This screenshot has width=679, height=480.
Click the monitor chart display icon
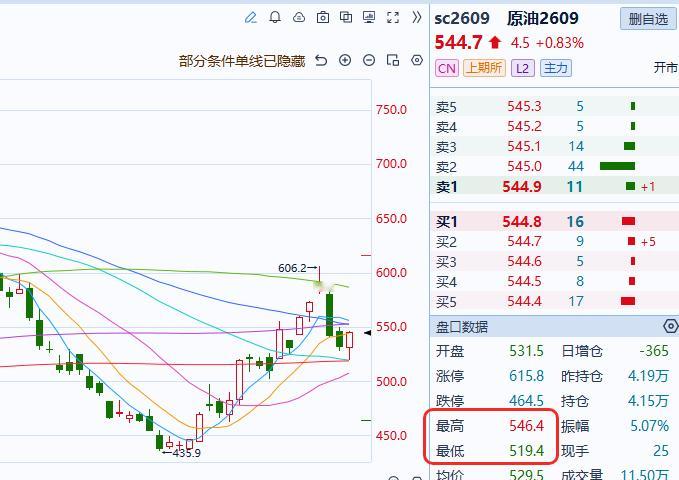[369, 17]
